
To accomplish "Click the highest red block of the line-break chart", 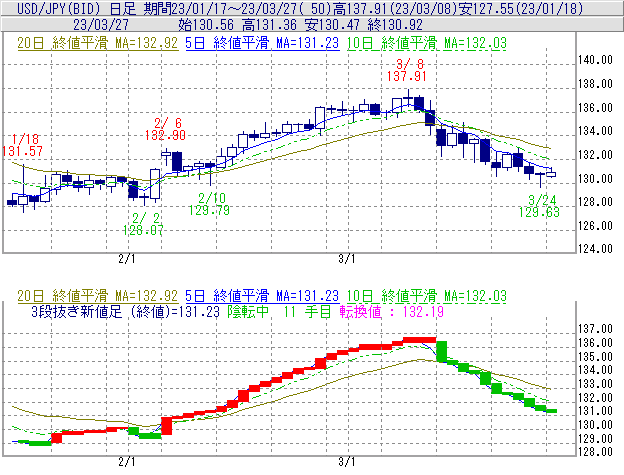I will (x=419, y=340).
